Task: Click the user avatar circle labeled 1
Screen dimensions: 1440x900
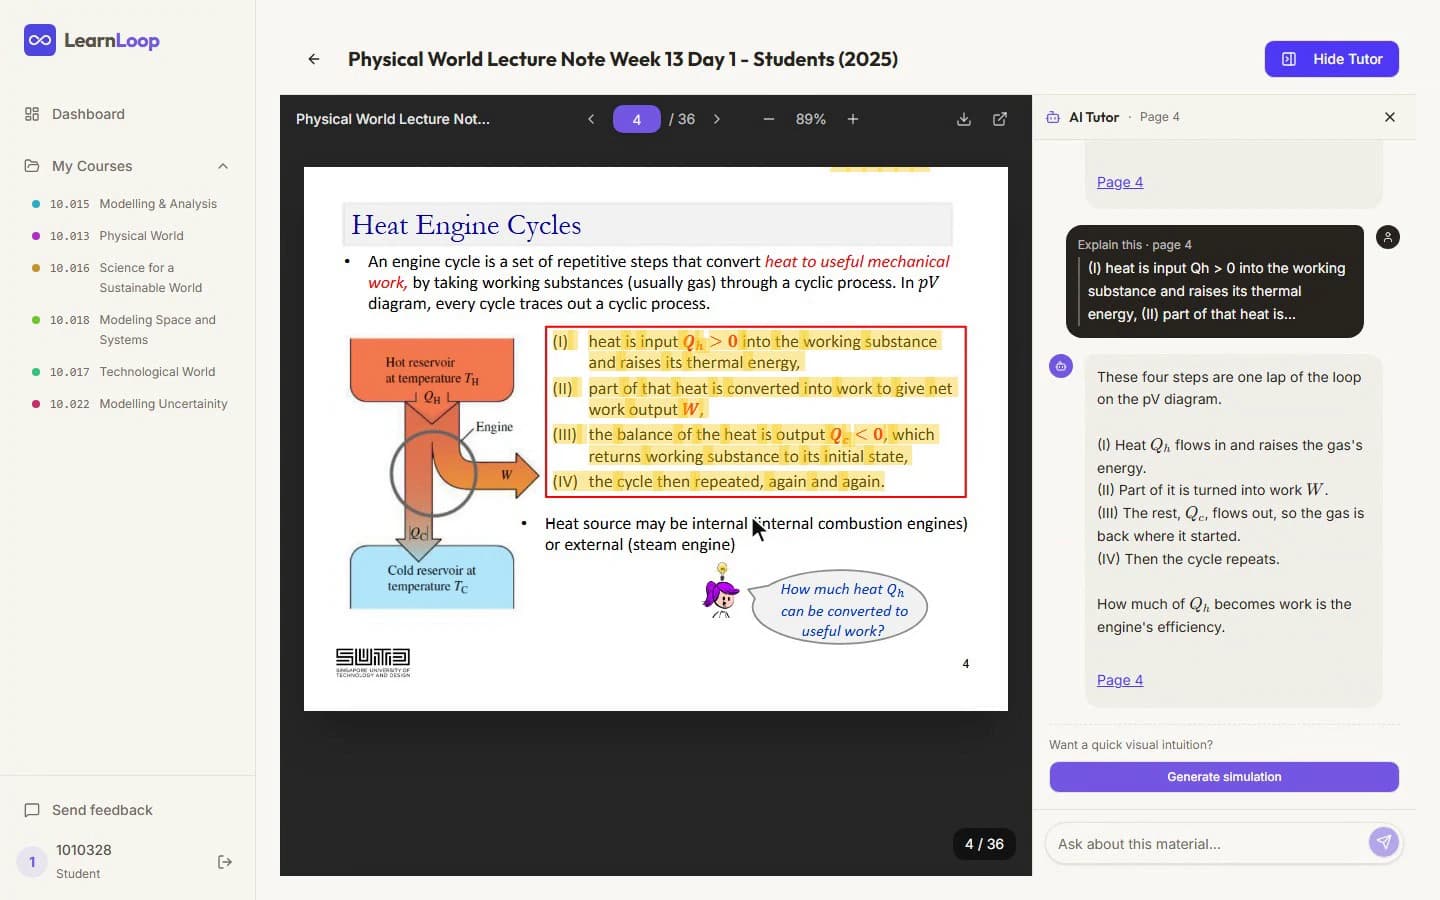Action: click(x=32, y=862)
